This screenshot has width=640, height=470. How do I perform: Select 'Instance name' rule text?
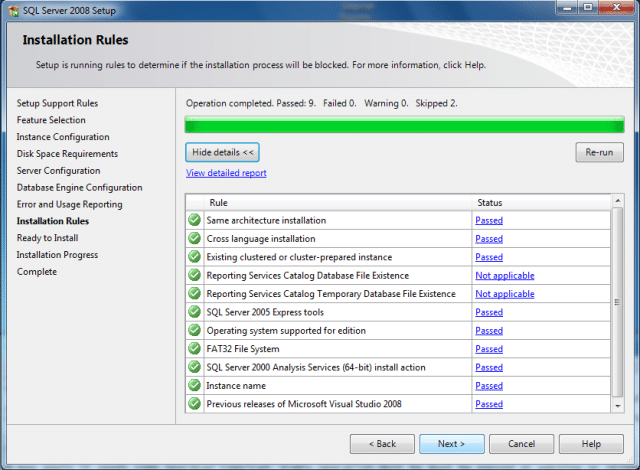(236, 386)
